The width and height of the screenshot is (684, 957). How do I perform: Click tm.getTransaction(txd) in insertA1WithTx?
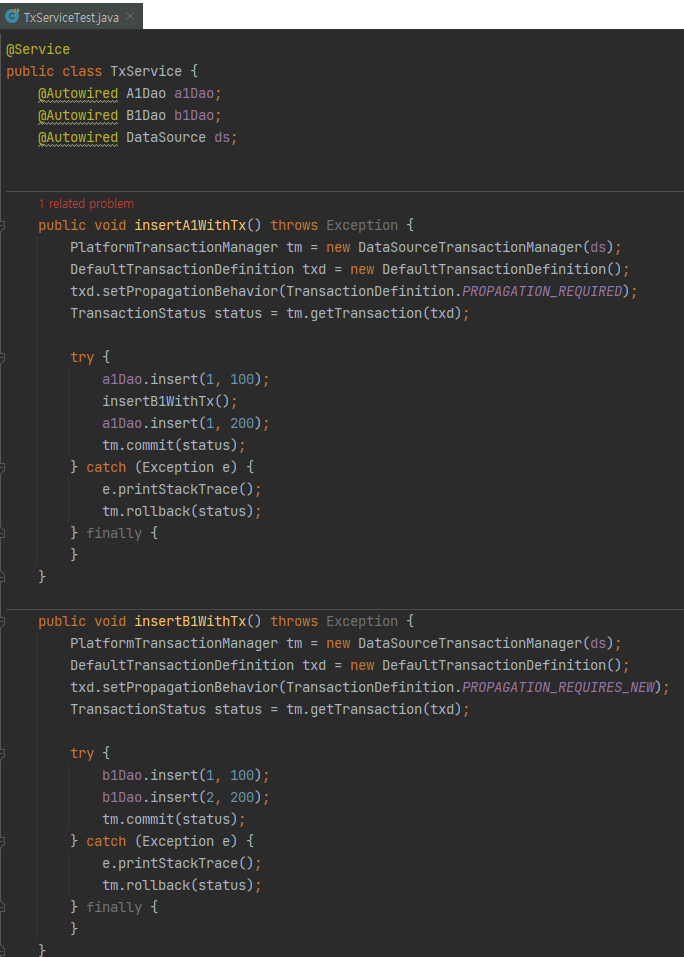(x=374, y=313)
